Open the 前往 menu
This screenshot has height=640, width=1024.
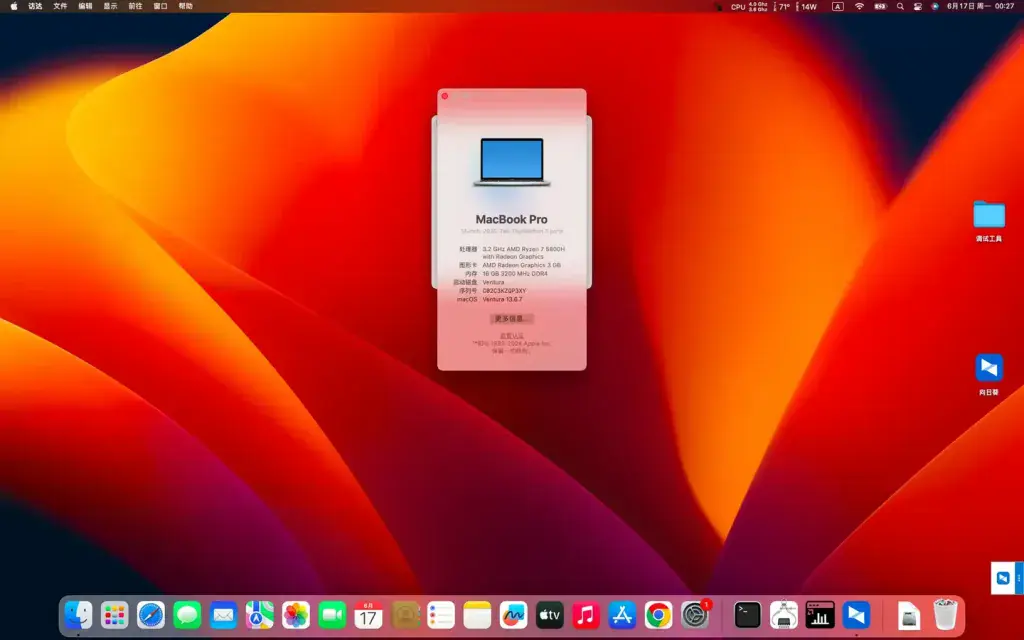click(x=135, y=6)
